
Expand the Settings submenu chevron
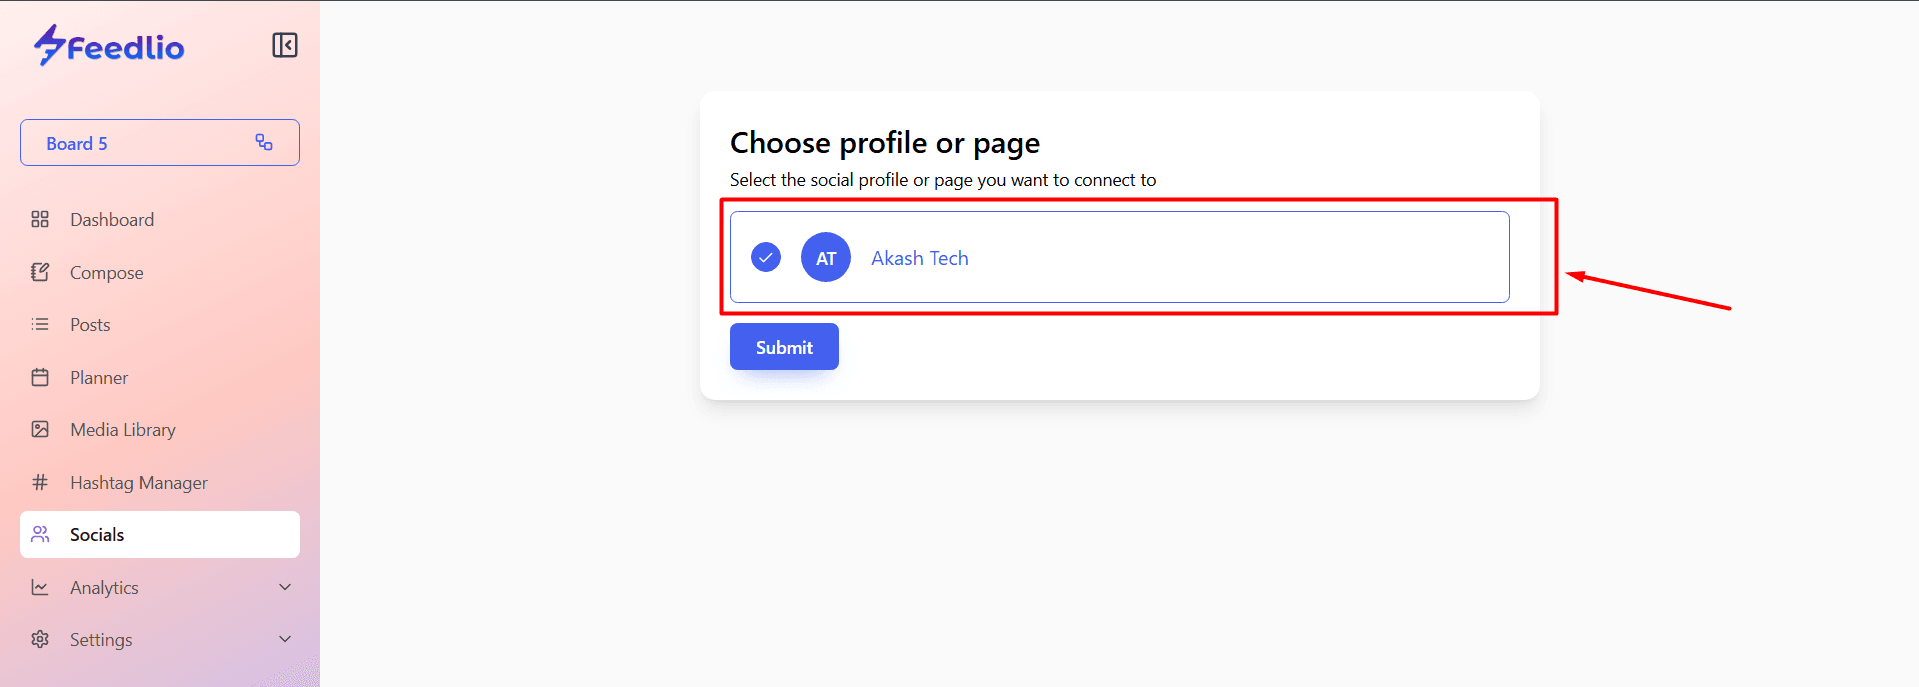click(x=285, y=639)
